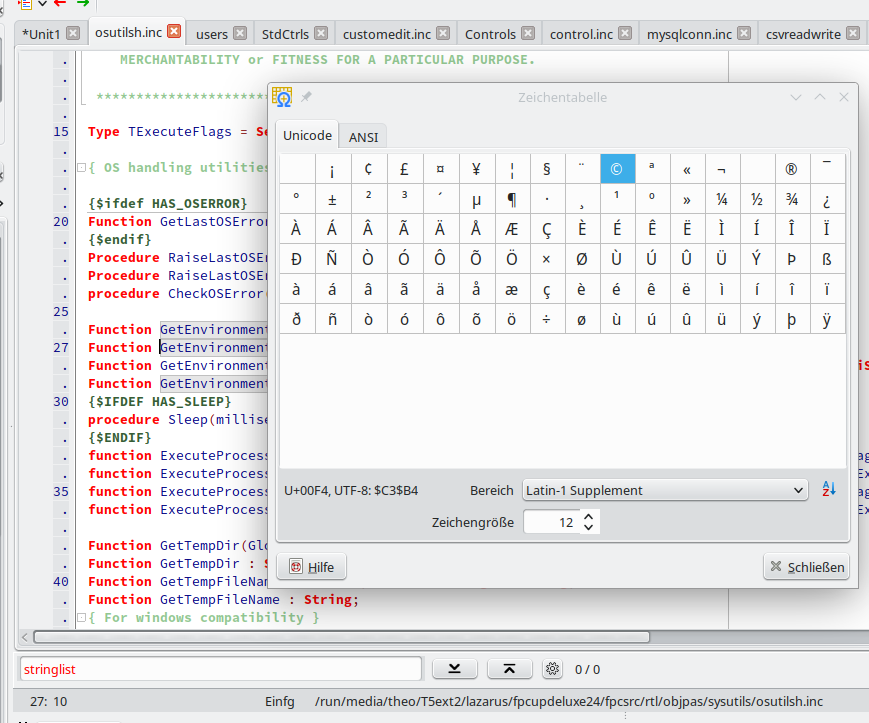This screenshot has height=723, width=869.
Task: Select the ÿ character cell
Action: click(x=827, y=319)
